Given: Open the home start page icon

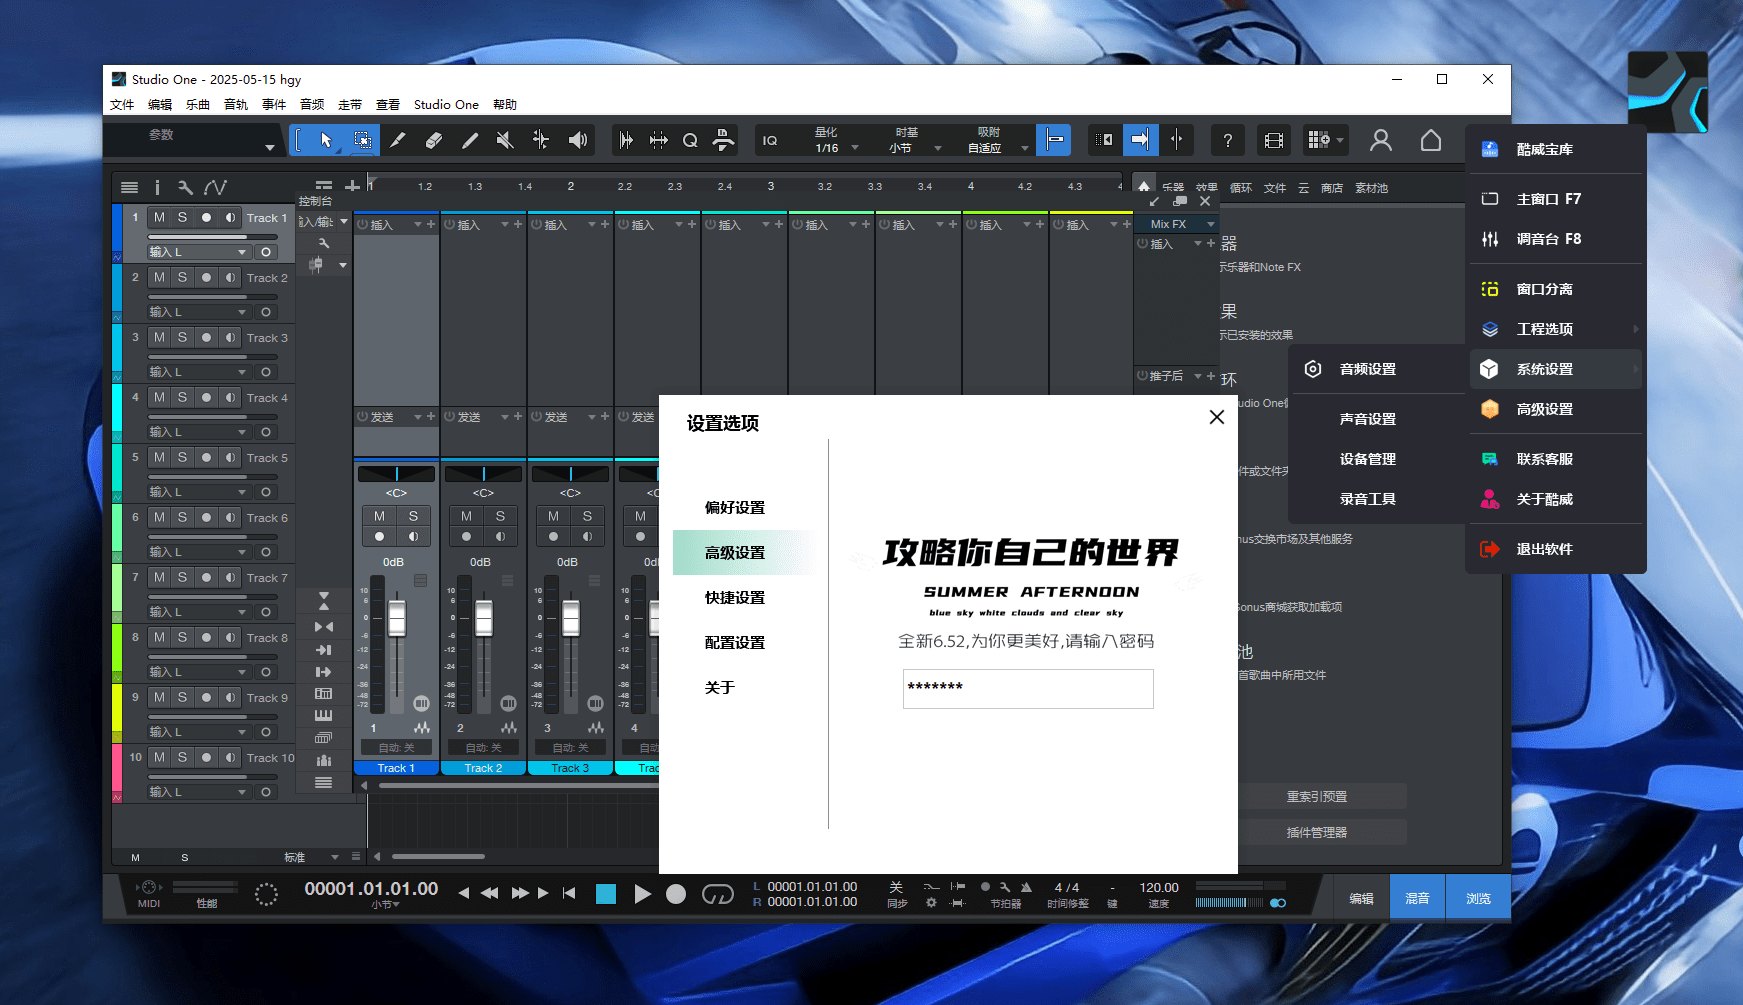Looking at the screenshot, I should click(1431, 140).
